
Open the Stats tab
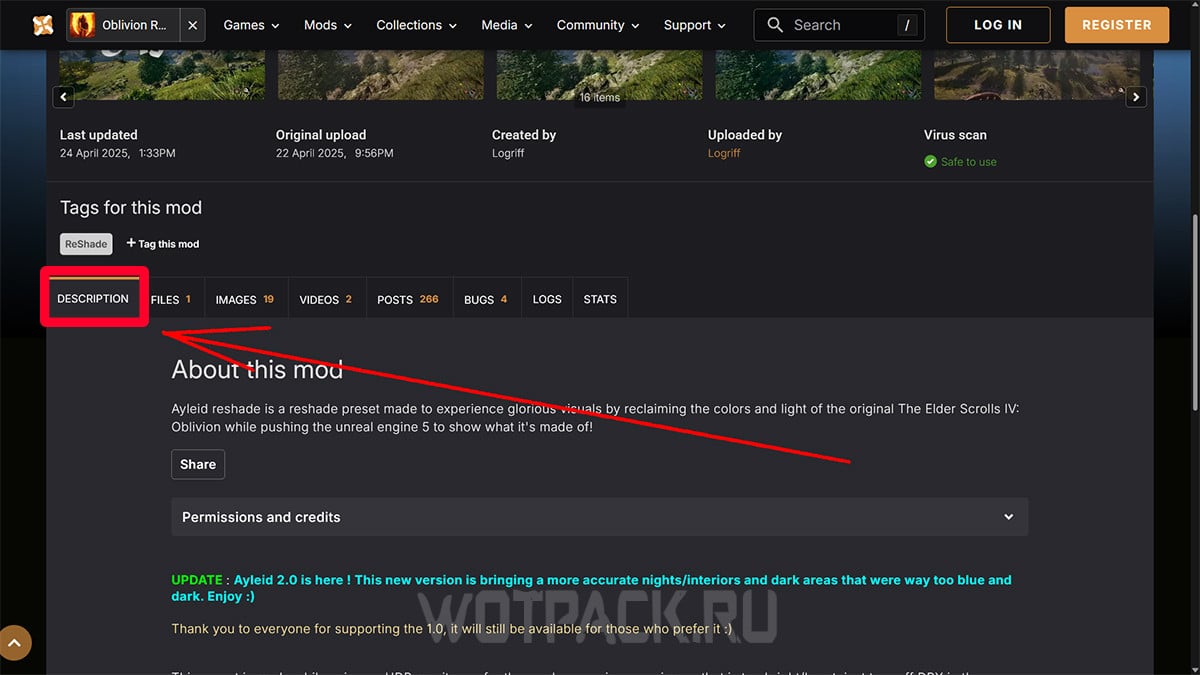[600, 299]
